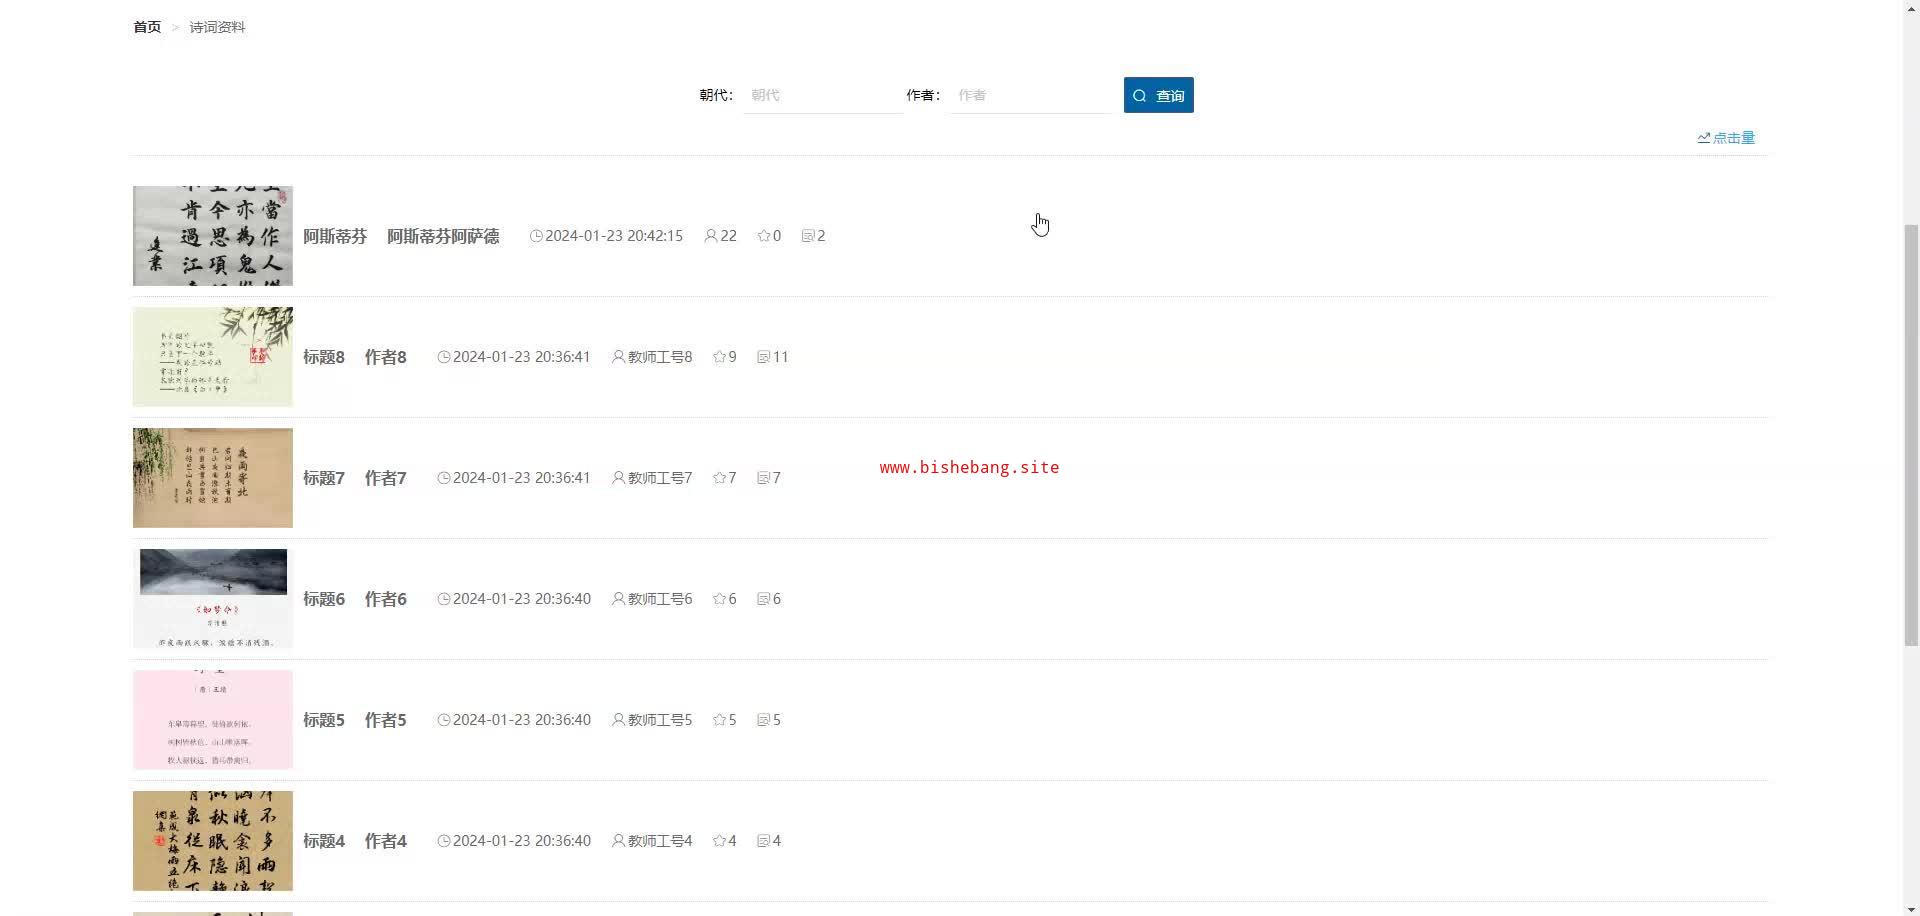Screen dimensions: 1920x916
Task: Click the user icon beside 教师工号6
Action: coord(619,599)
